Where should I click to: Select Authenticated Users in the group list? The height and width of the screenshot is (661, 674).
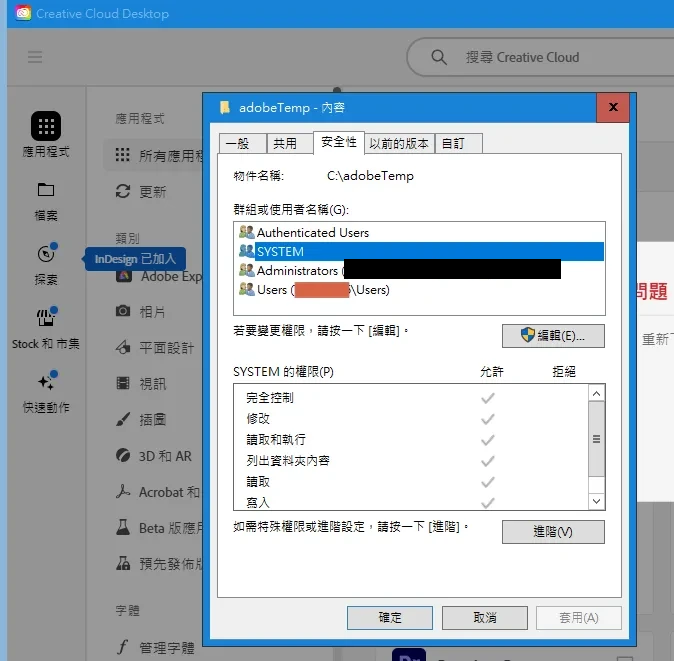pyautogui.click(x=420, y=233)
